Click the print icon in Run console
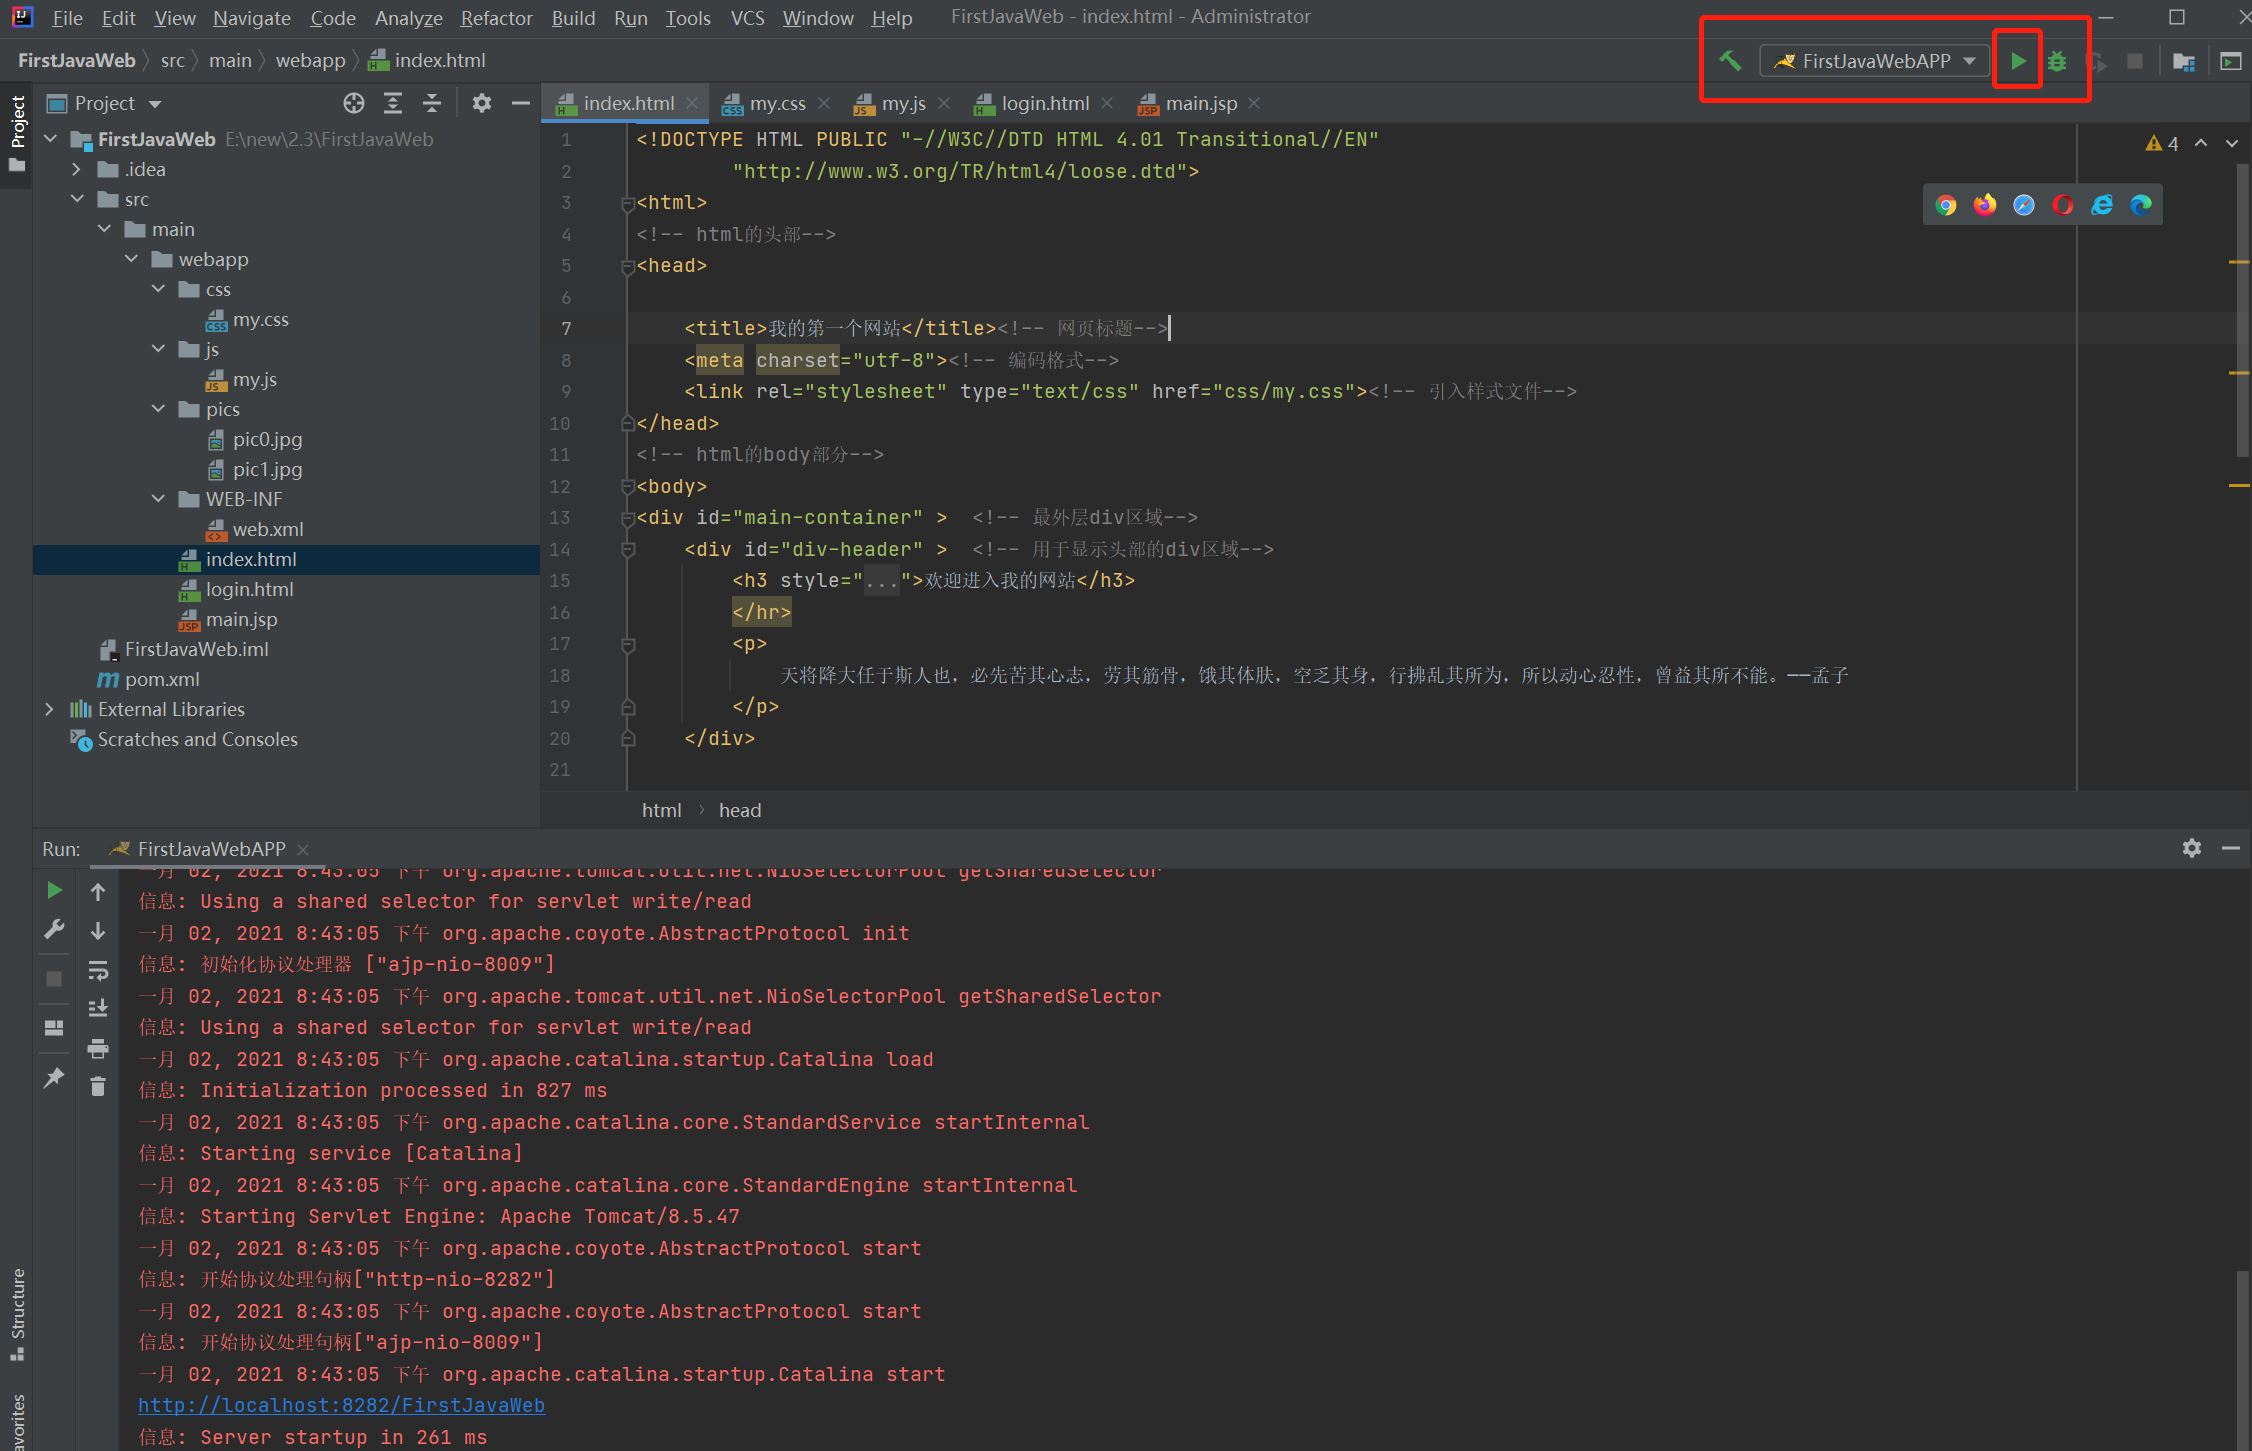Viewport: 2252px width, 1451px height. 98,1048
